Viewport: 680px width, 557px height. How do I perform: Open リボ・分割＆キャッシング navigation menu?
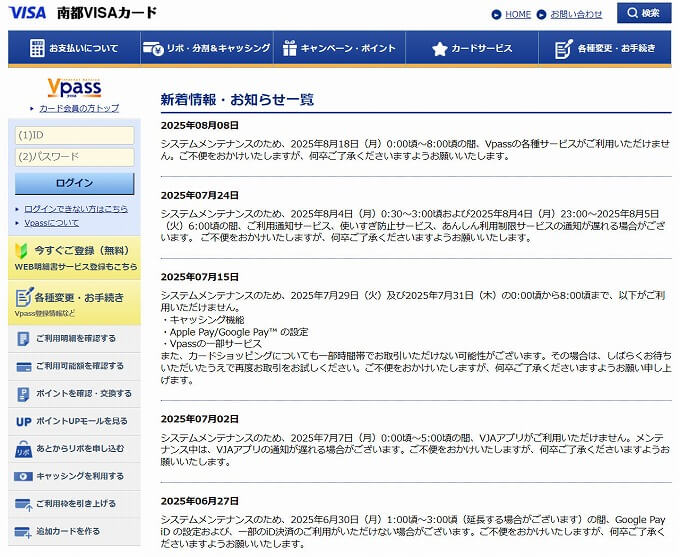point(206,48)
